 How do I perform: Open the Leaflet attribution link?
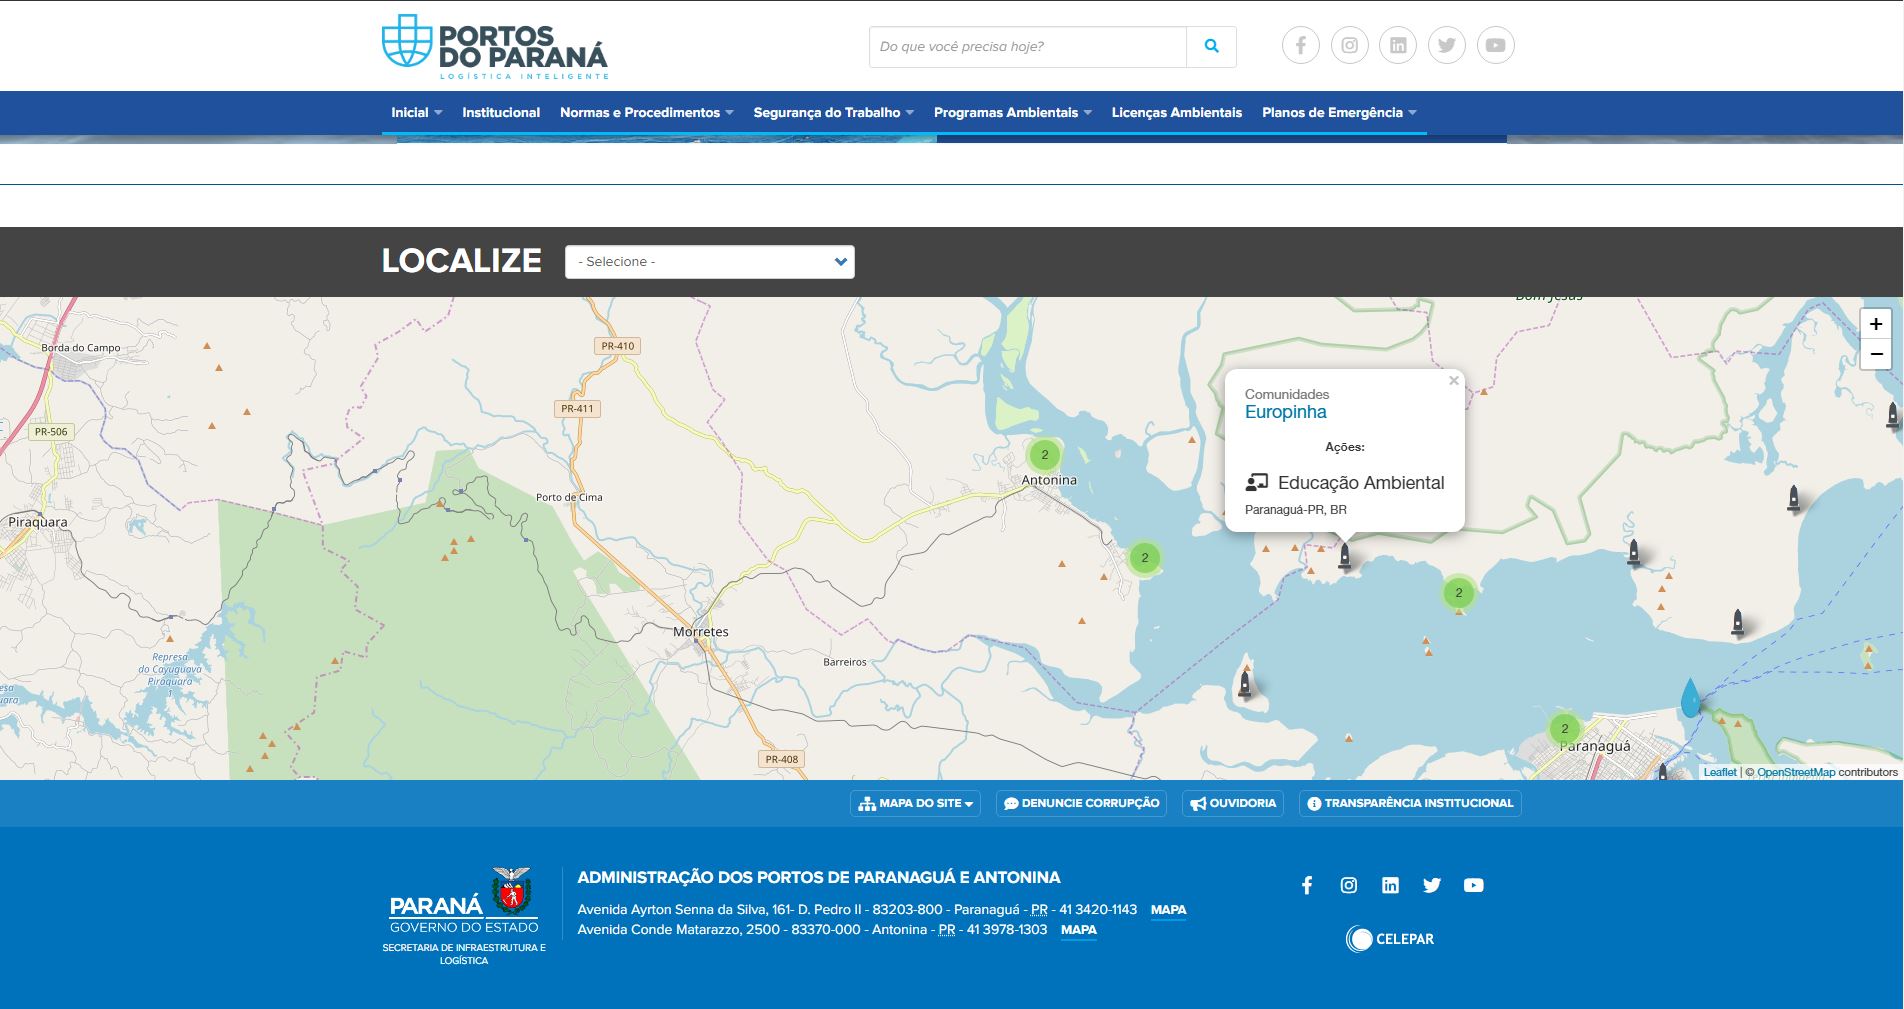(x=1720, y=772)
